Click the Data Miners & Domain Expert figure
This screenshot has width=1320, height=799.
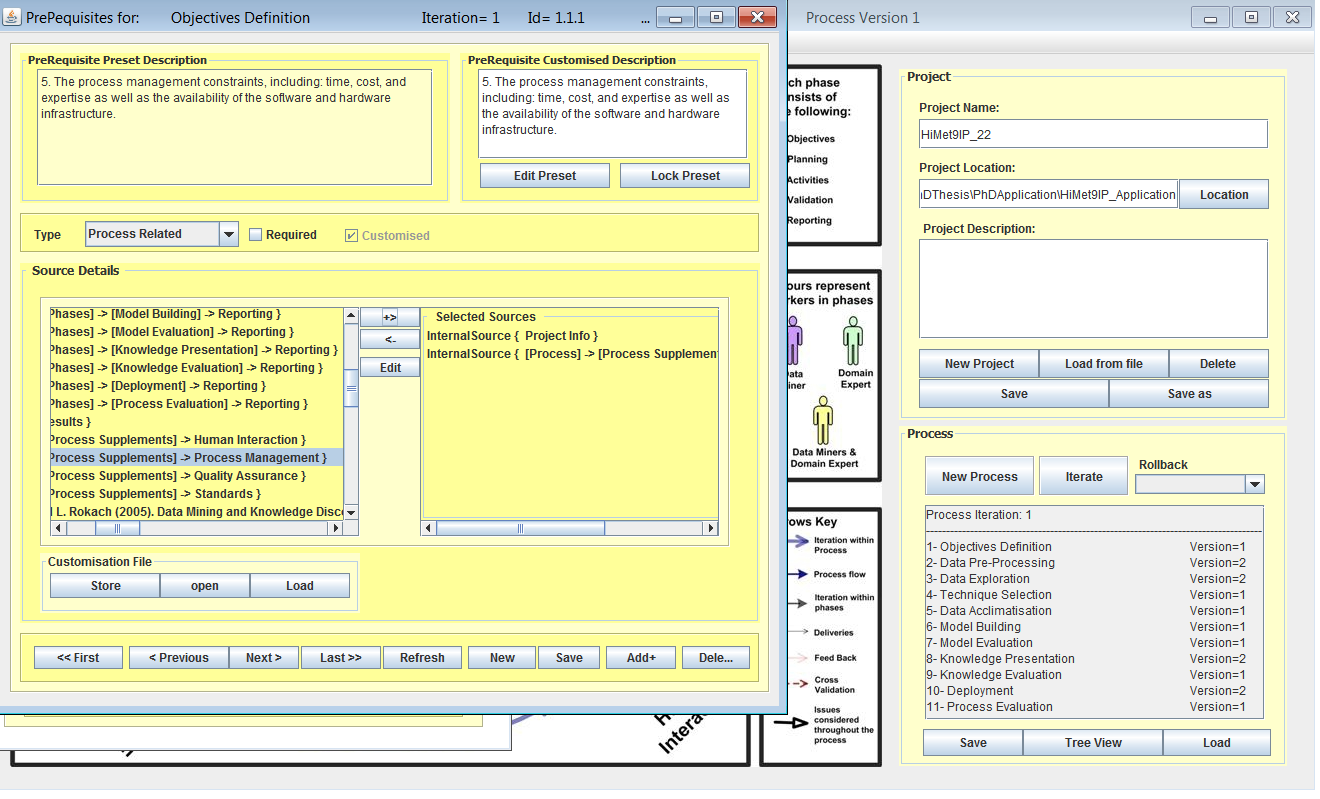coord(823,420)
